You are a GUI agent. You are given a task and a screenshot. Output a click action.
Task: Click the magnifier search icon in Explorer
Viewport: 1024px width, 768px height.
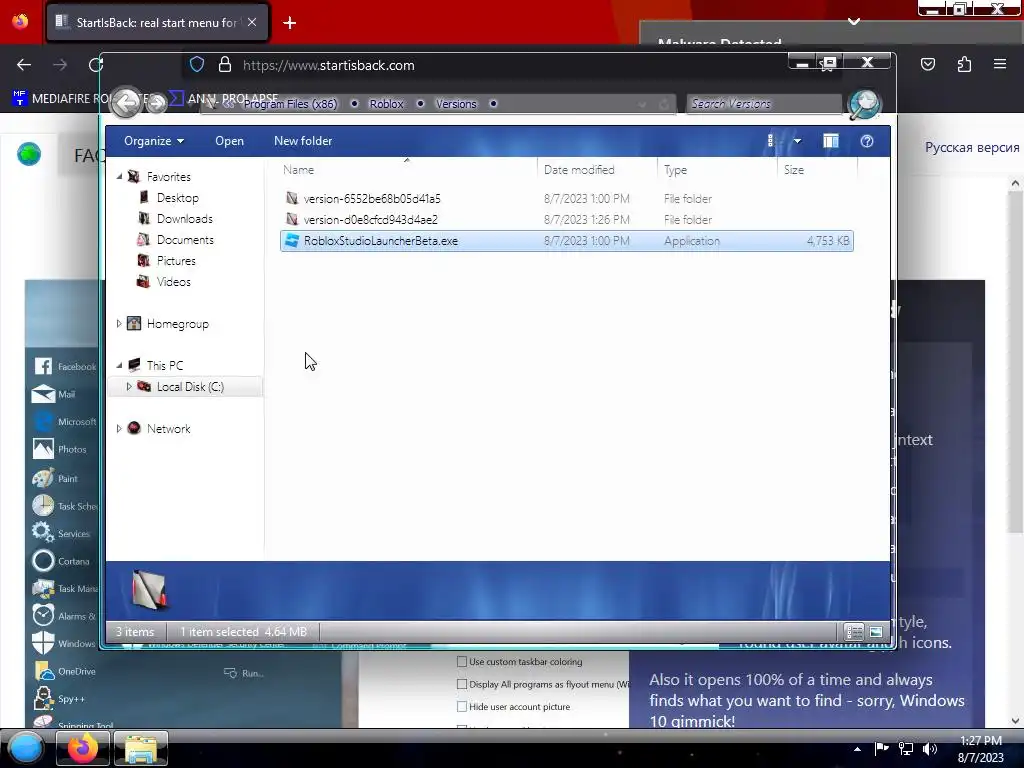point(864,104)
